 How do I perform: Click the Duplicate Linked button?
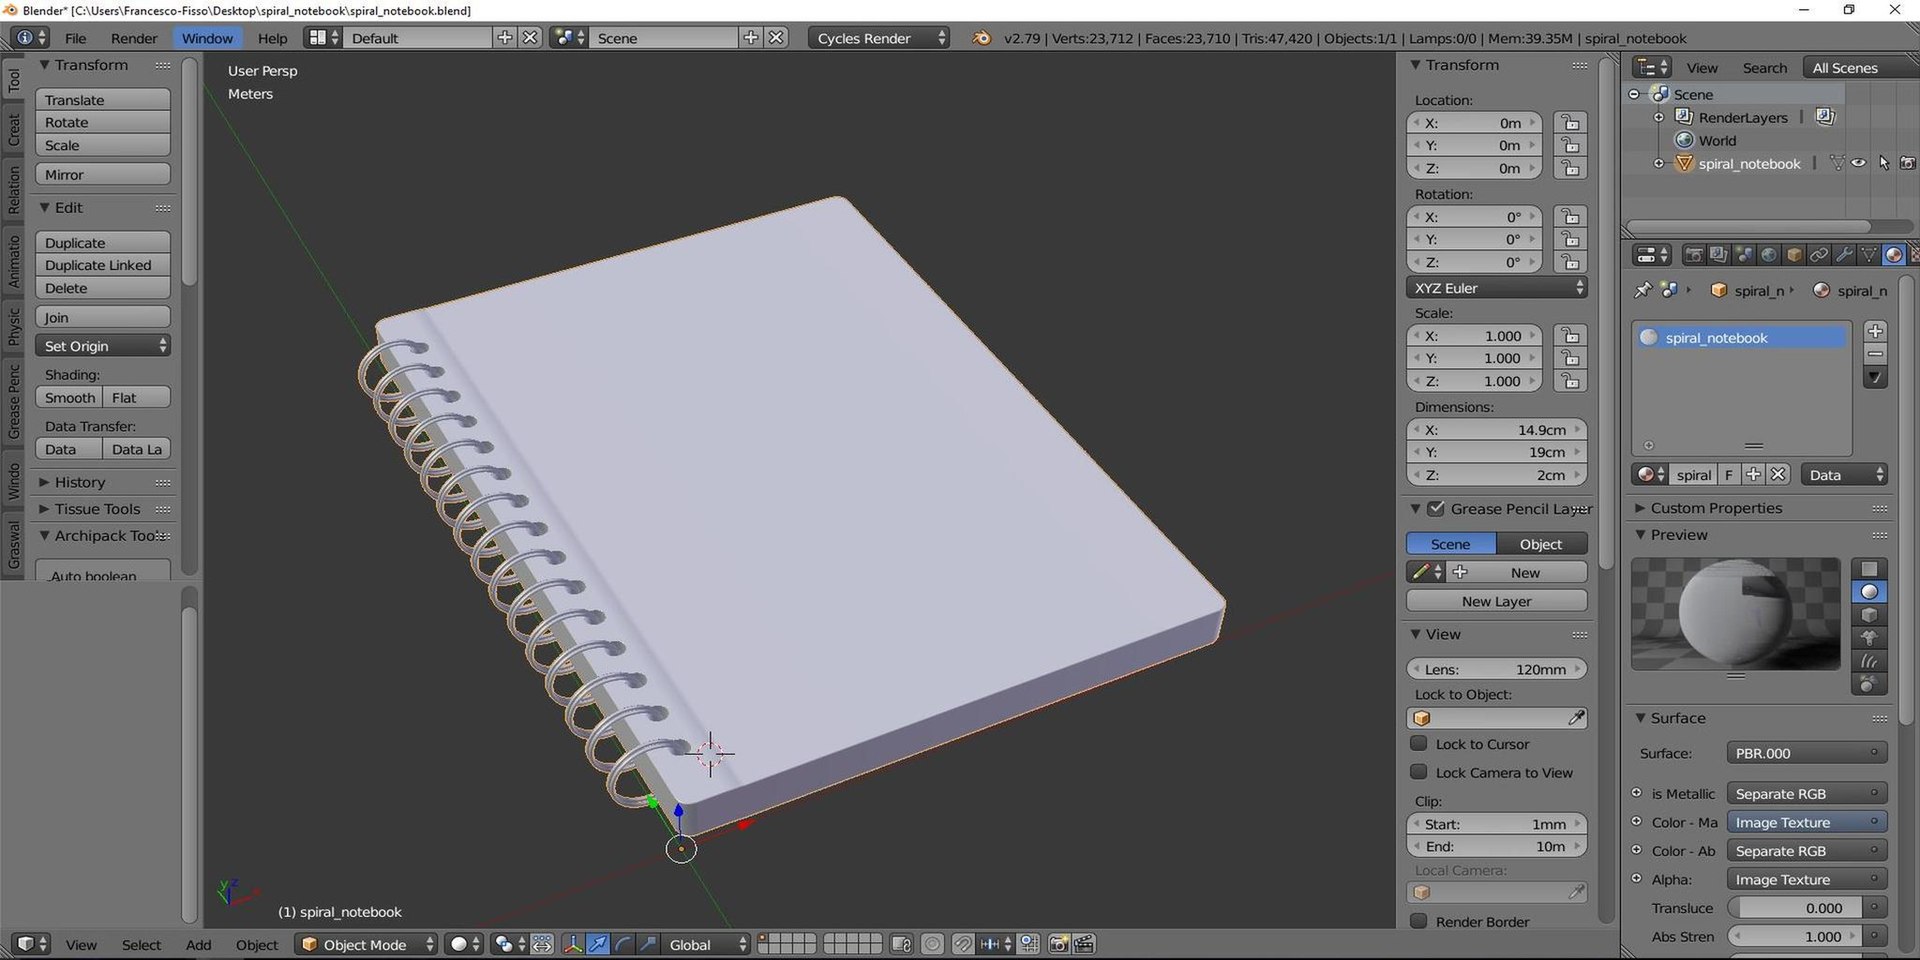click(102, 265)
